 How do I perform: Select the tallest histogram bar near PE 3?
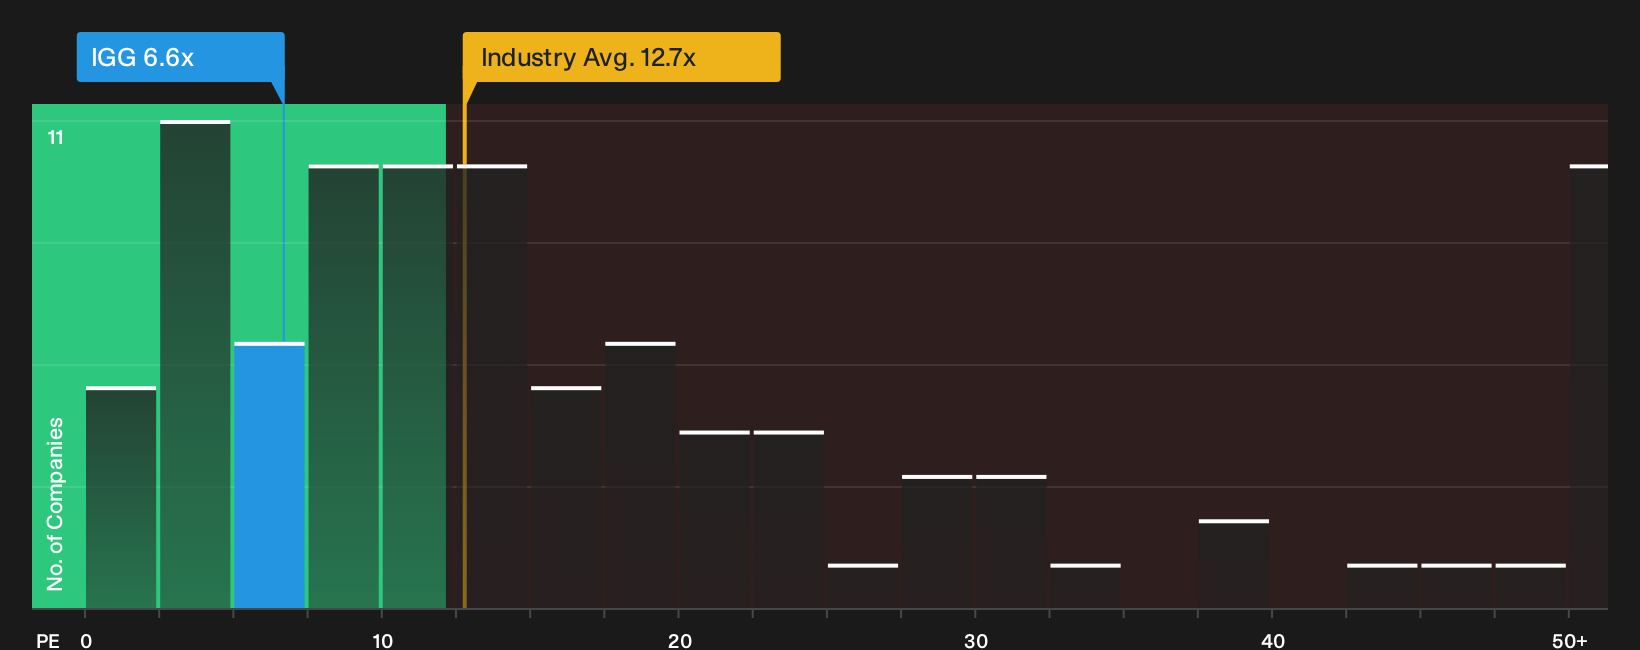(x=195, y=364)
